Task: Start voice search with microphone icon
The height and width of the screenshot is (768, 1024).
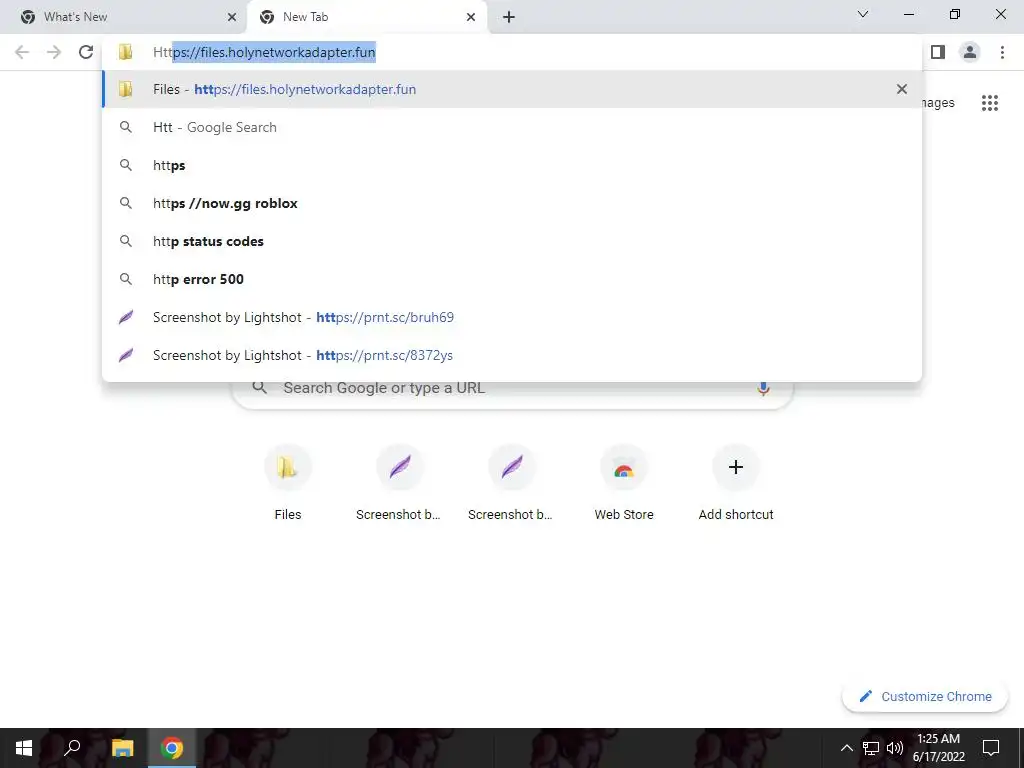Action: tap(763, 388)
